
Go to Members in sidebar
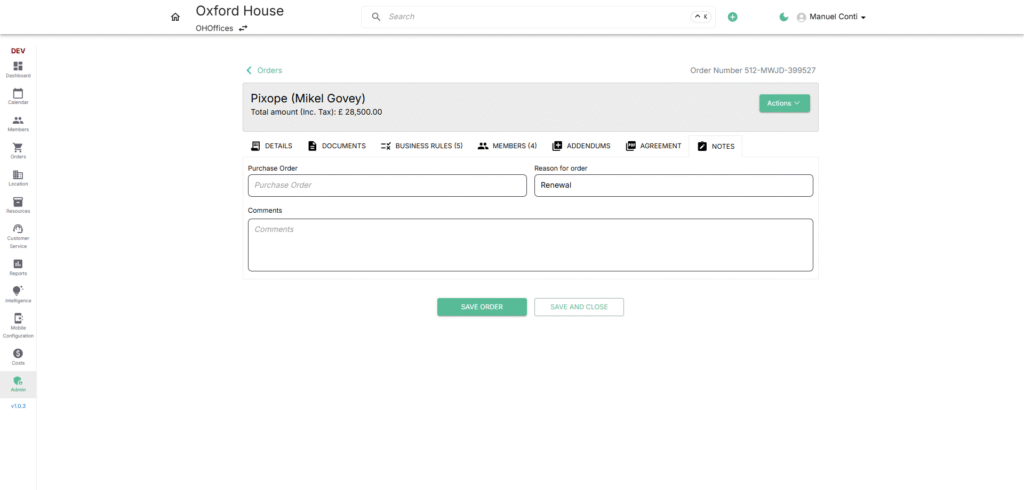pos(18,123)
